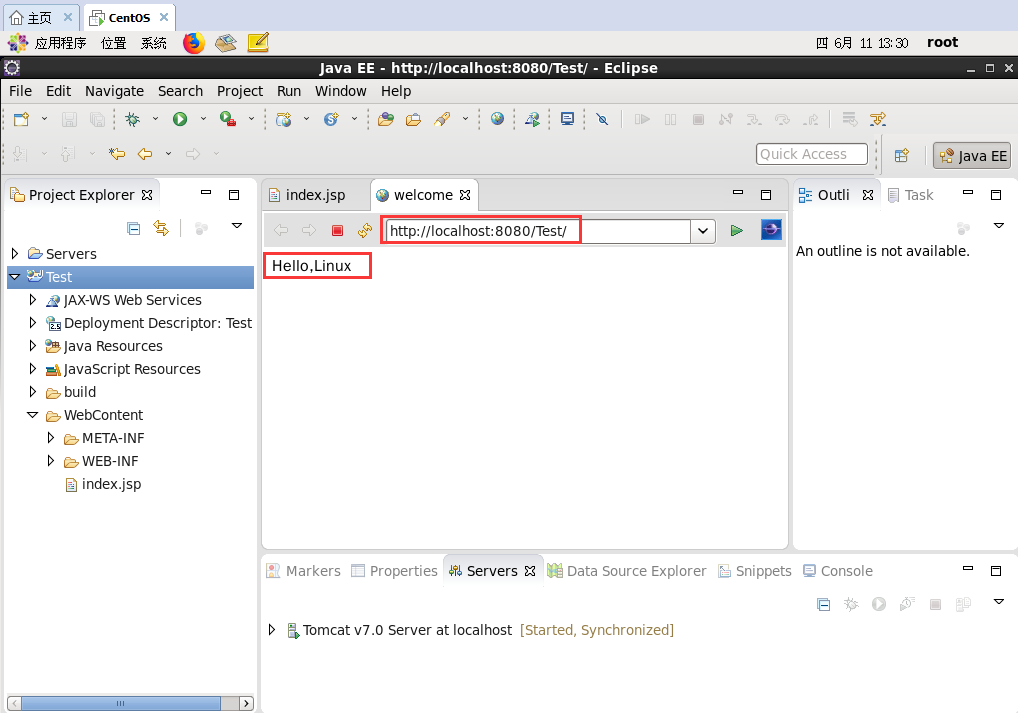Open the Navigate menu
The image size is (1018, 713).
tap(114, 91)
